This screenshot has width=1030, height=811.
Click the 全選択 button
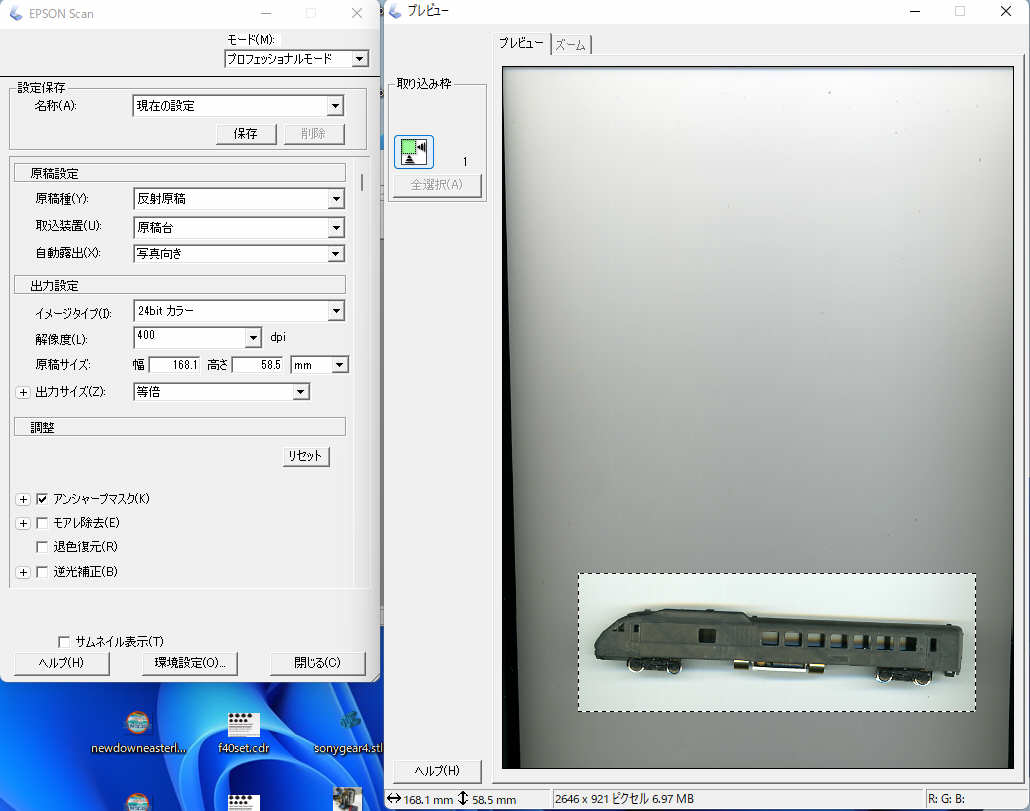(437, 185)
